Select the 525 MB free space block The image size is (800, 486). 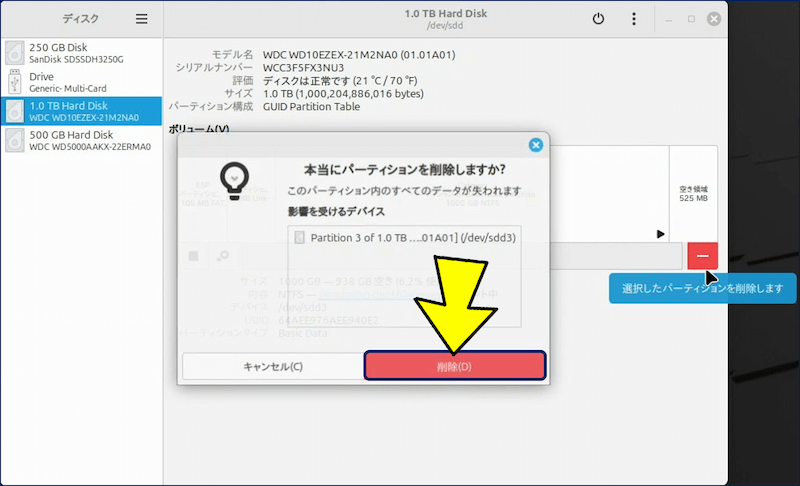pyautogui.click(x=693, y=192)
